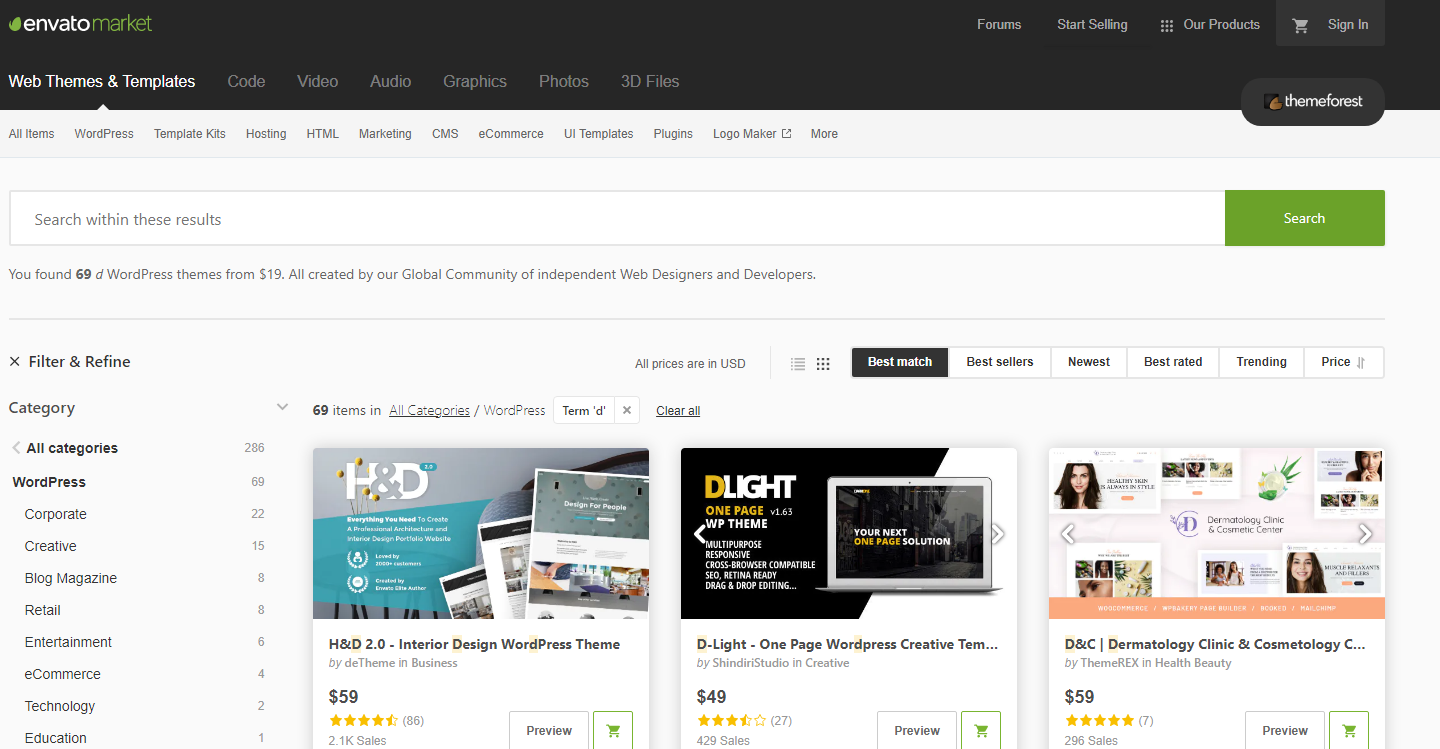Open the Video marketplace tab

tap(317, 82)
